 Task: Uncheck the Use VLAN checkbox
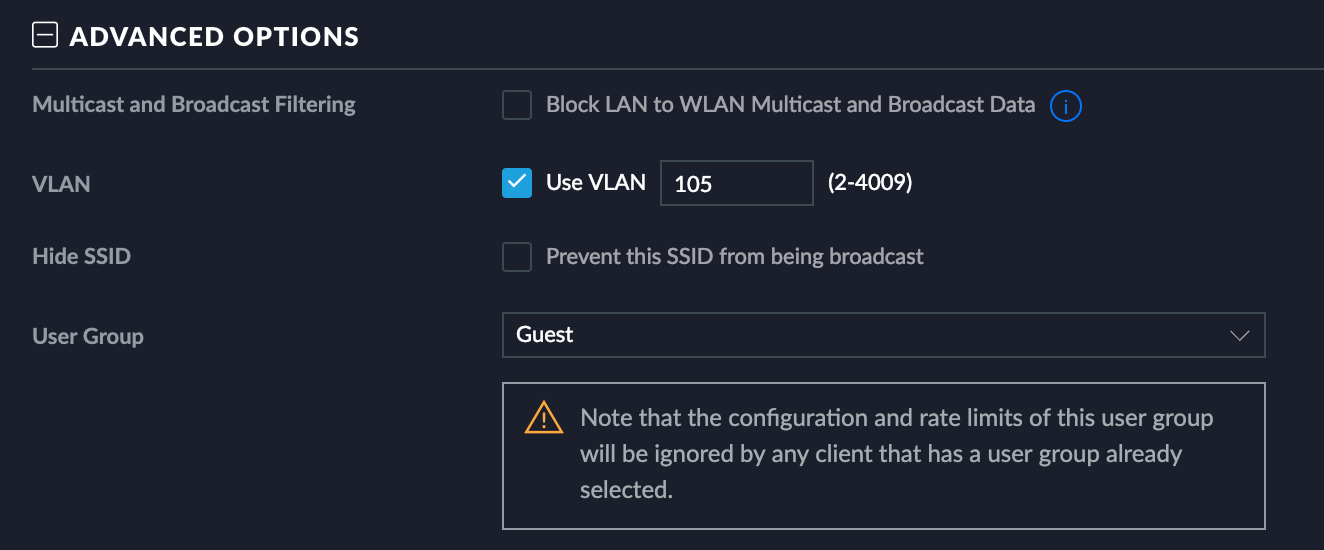pyautogui.click(x=517, y=183)
